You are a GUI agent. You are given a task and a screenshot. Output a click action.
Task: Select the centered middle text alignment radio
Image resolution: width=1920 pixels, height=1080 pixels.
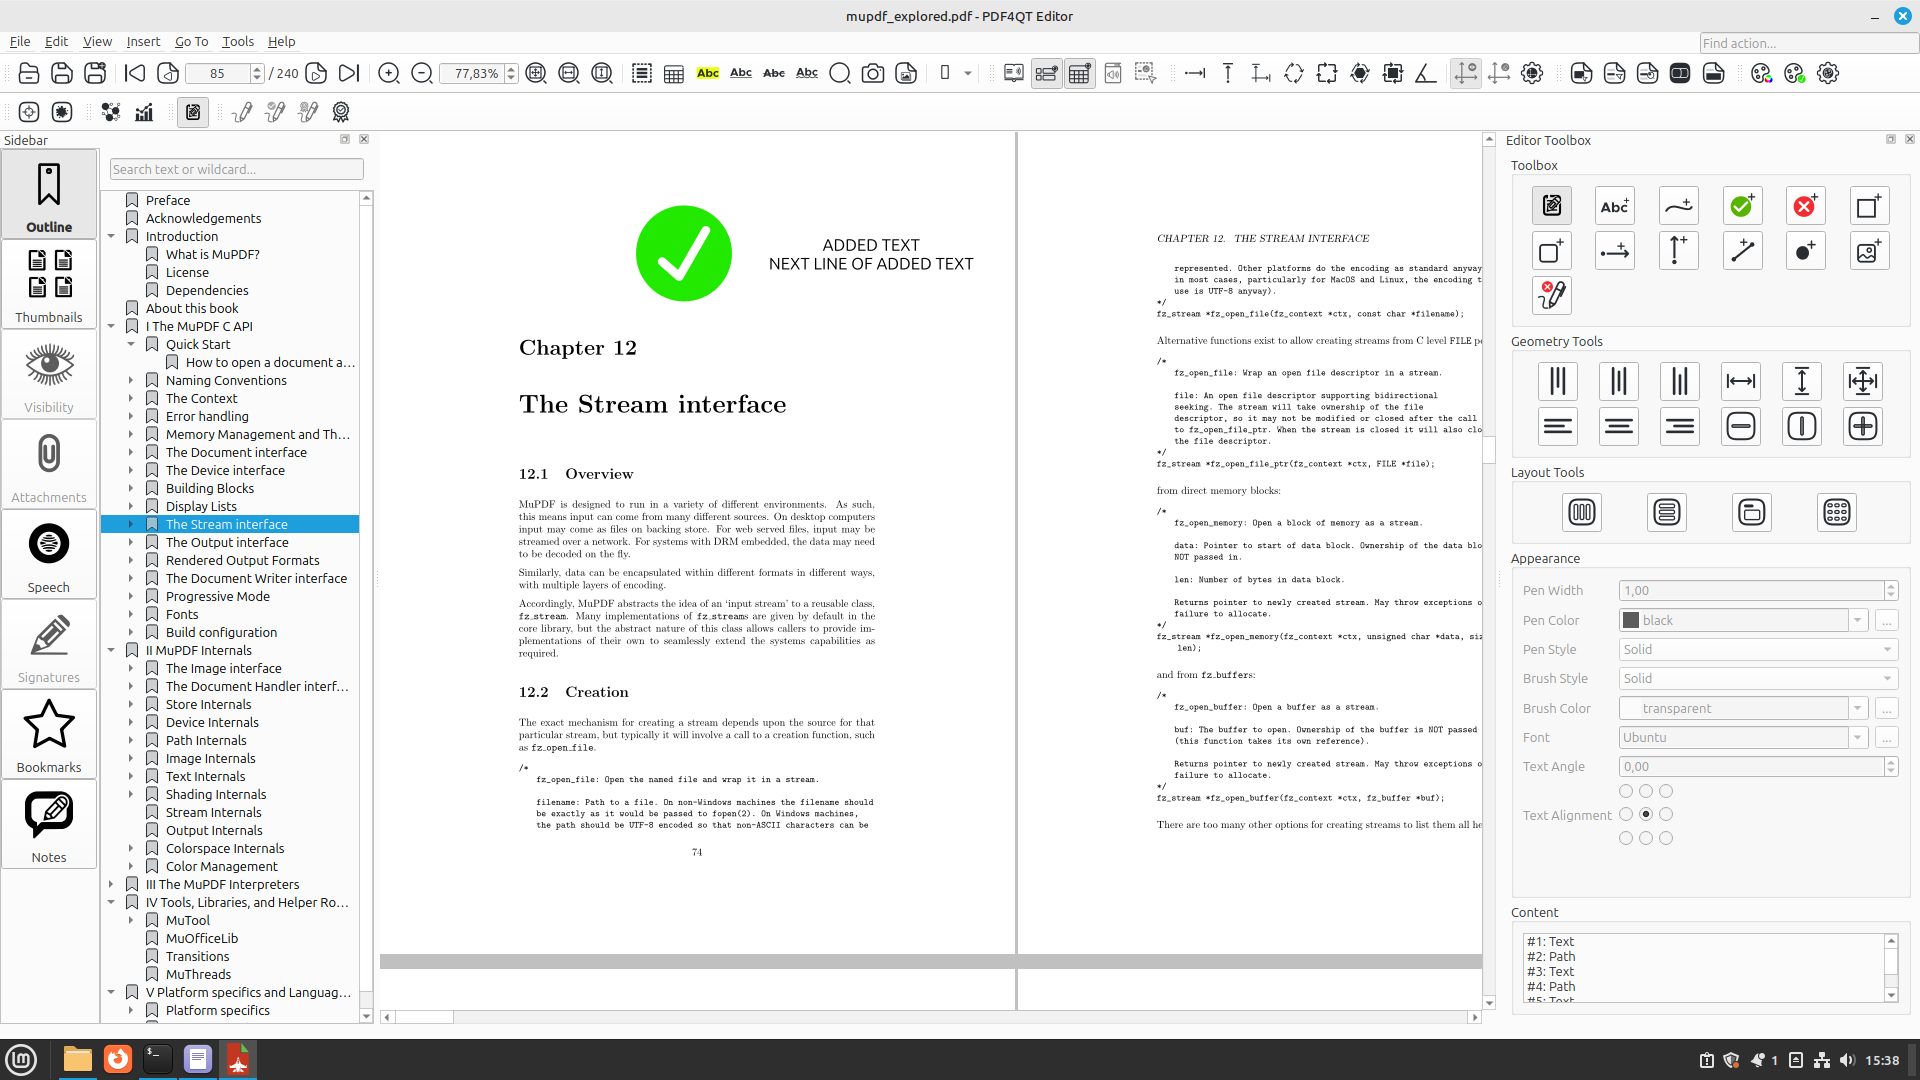click(1646, 815)
